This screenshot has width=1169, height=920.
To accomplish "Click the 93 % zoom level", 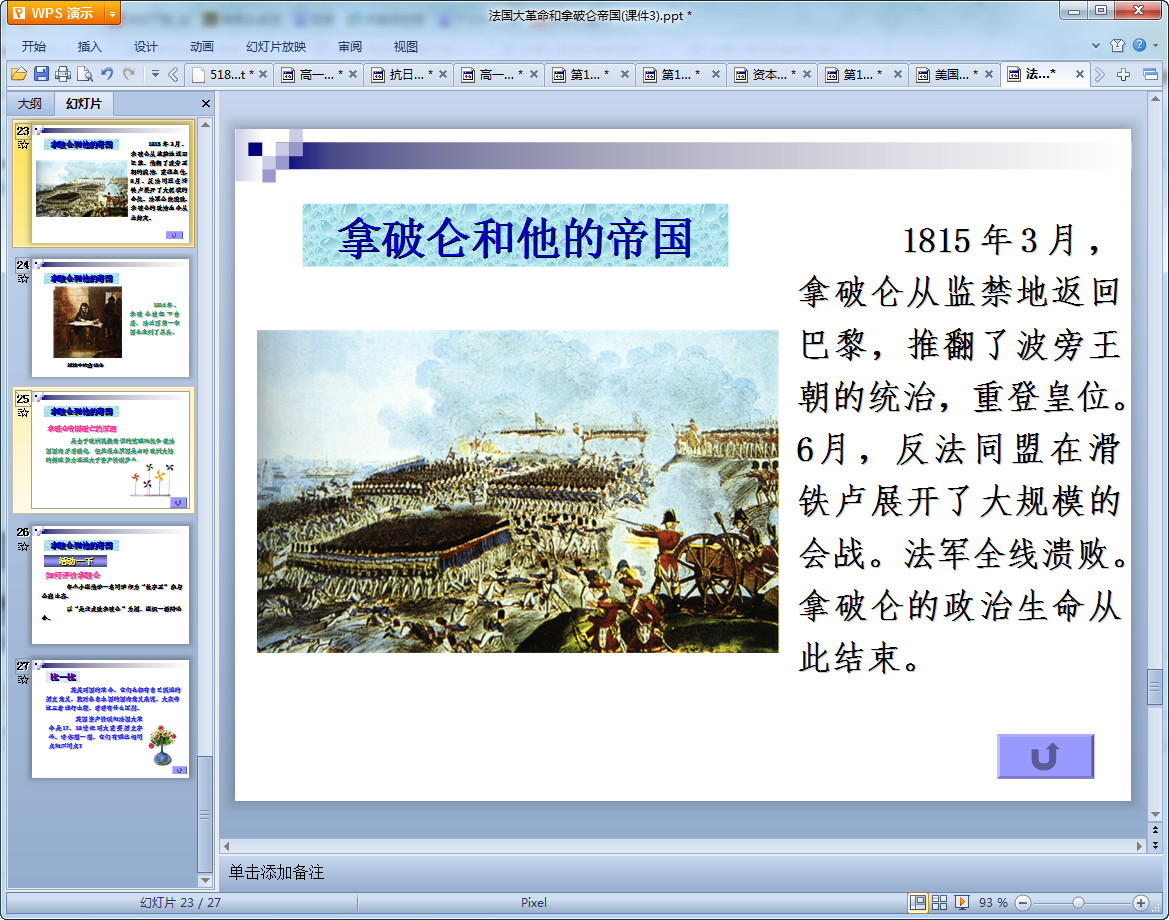I will click(993, 903).
